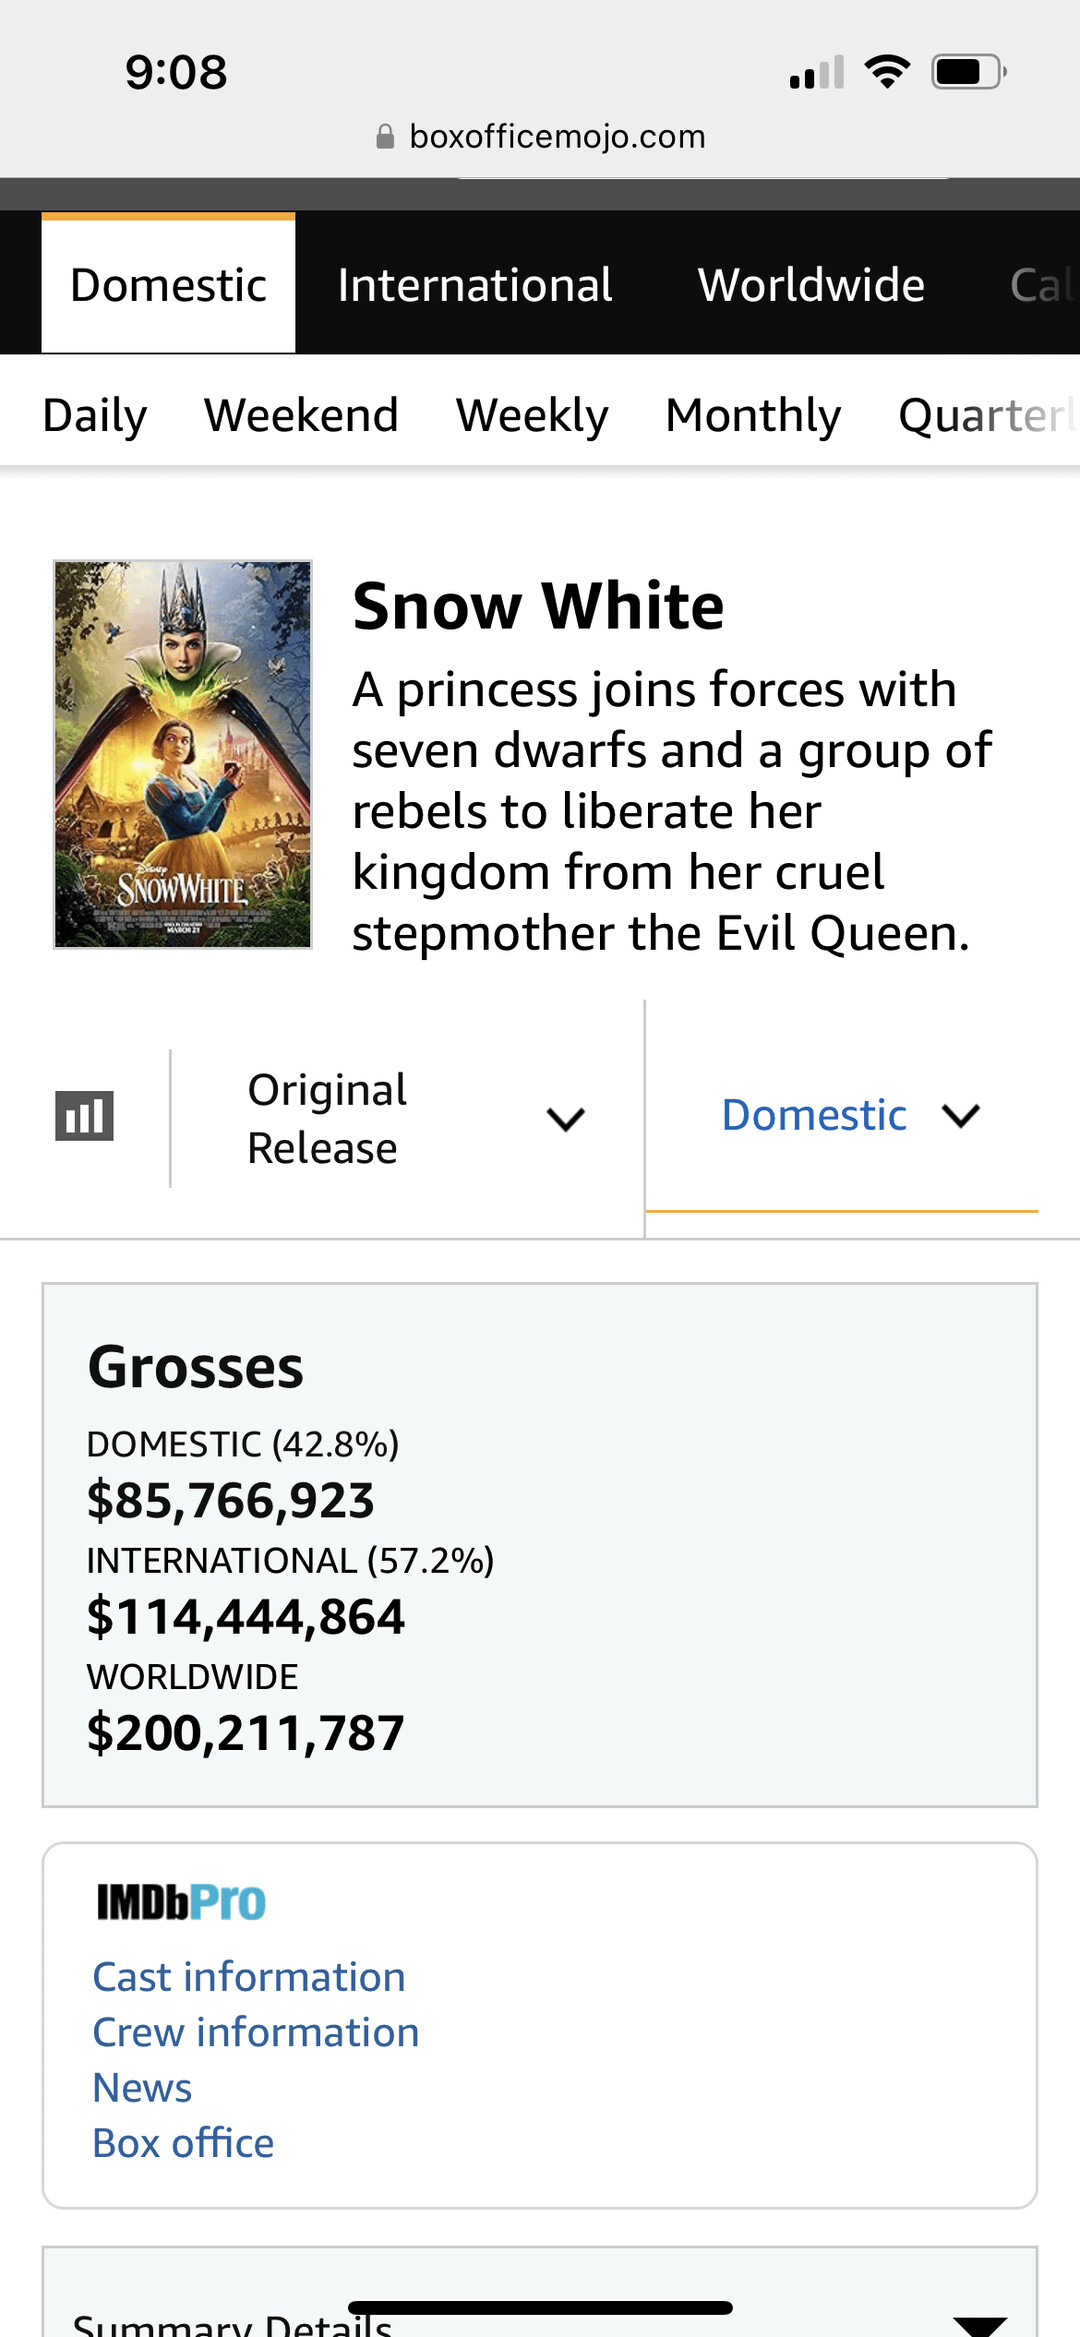The height and width of the screenshot is (2337, 1080).
Task: Click the bar chart icon
Action: point(84,1116)
